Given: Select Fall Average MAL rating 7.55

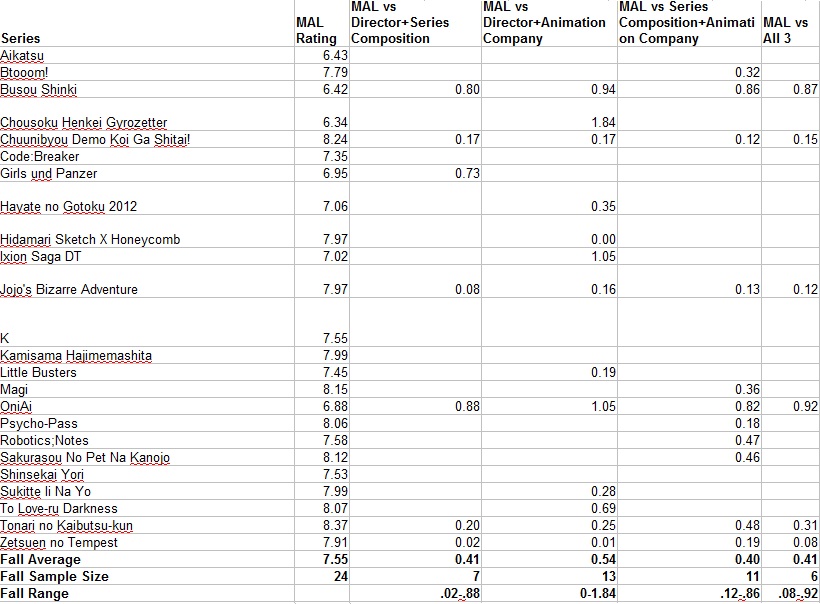Looking at the screenshot, I should point(322,559).
